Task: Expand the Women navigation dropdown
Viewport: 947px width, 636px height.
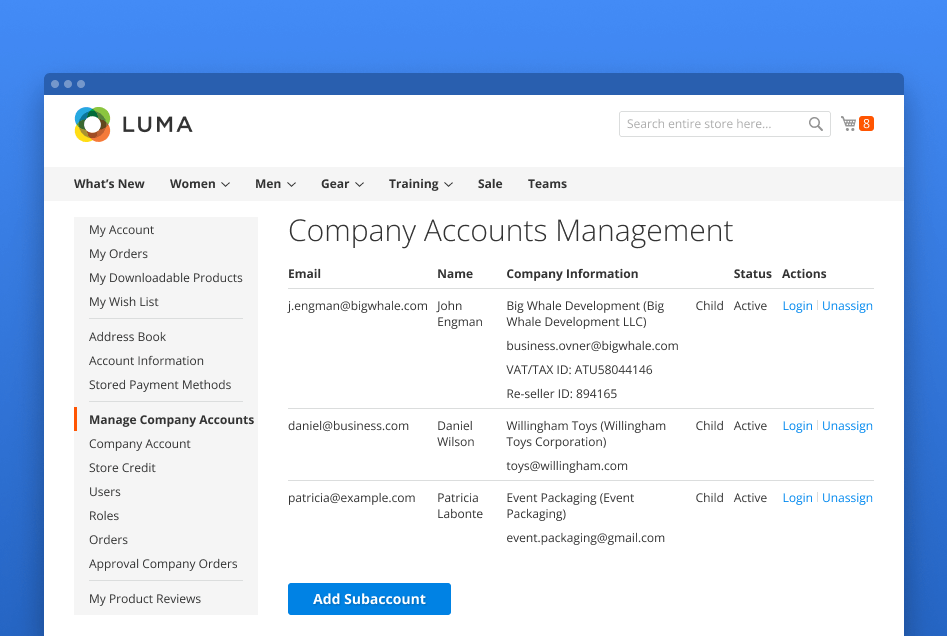Action: point(199,184)
